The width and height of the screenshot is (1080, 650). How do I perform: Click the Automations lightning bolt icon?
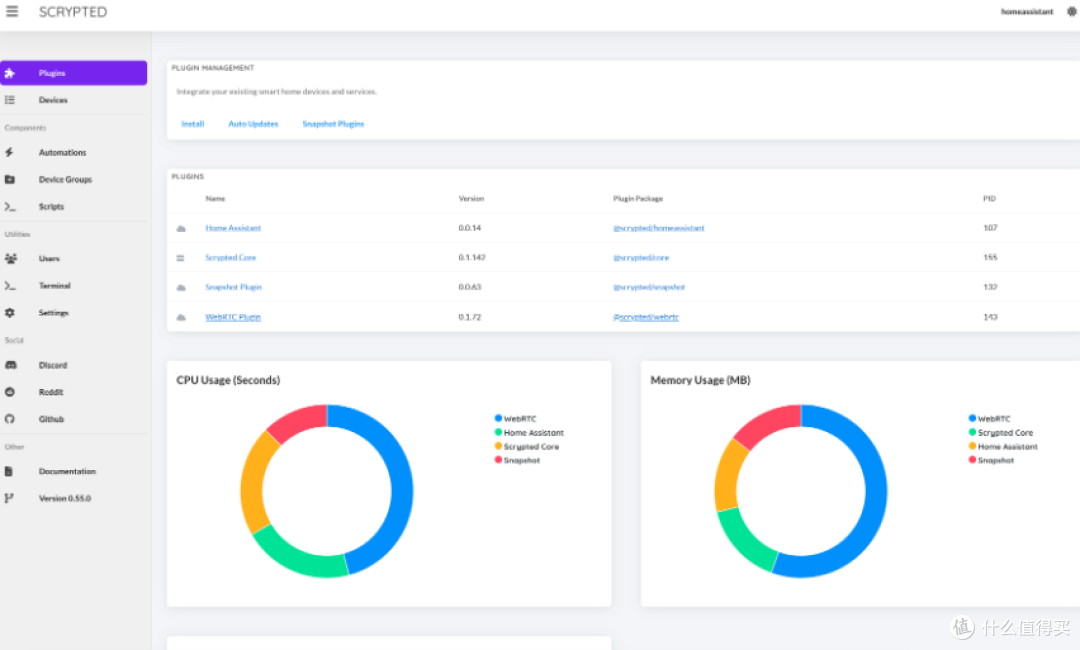pyautogui.click(x=10, y=153)
